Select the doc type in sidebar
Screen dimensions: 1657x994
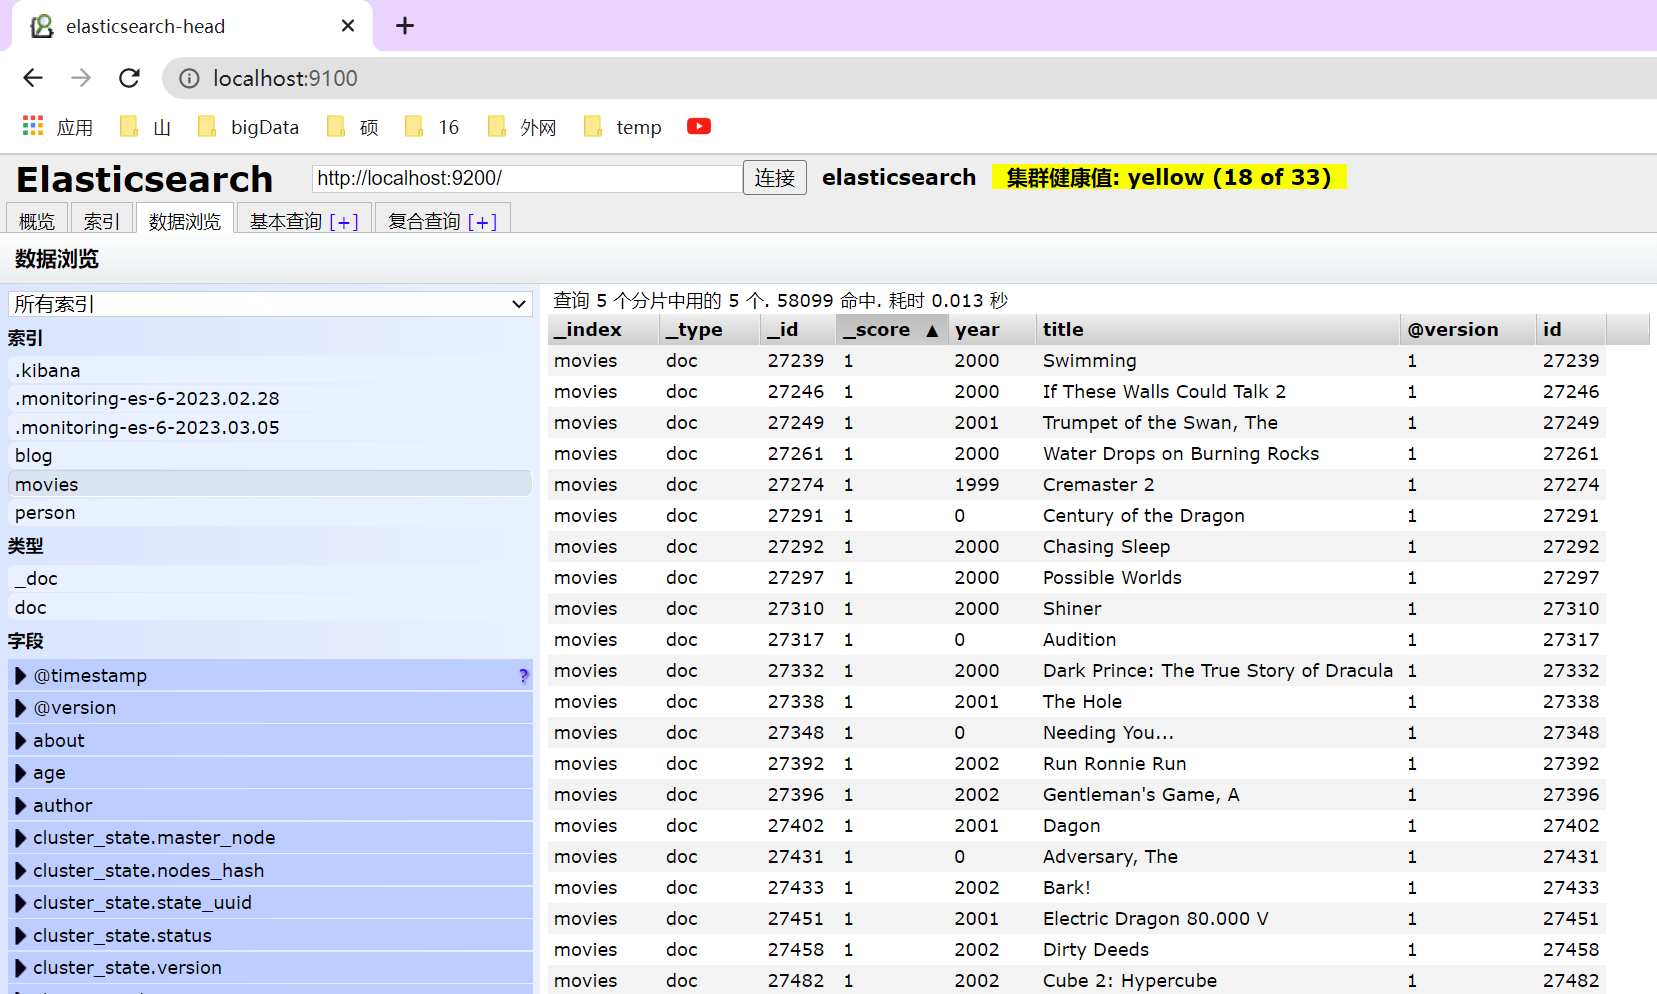click(x=270, y=607)
